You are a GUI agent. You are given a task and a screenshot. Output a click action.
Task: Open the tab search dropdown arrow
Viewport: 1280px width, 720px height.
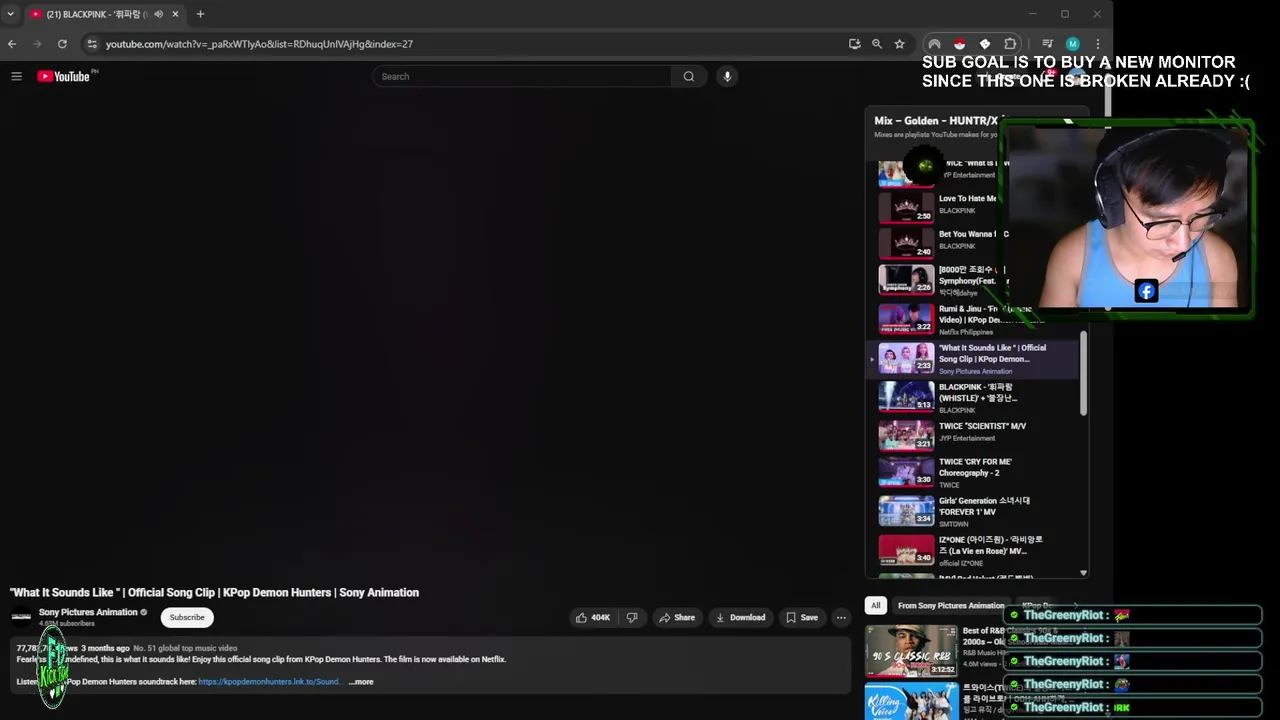tap(11, 14)
